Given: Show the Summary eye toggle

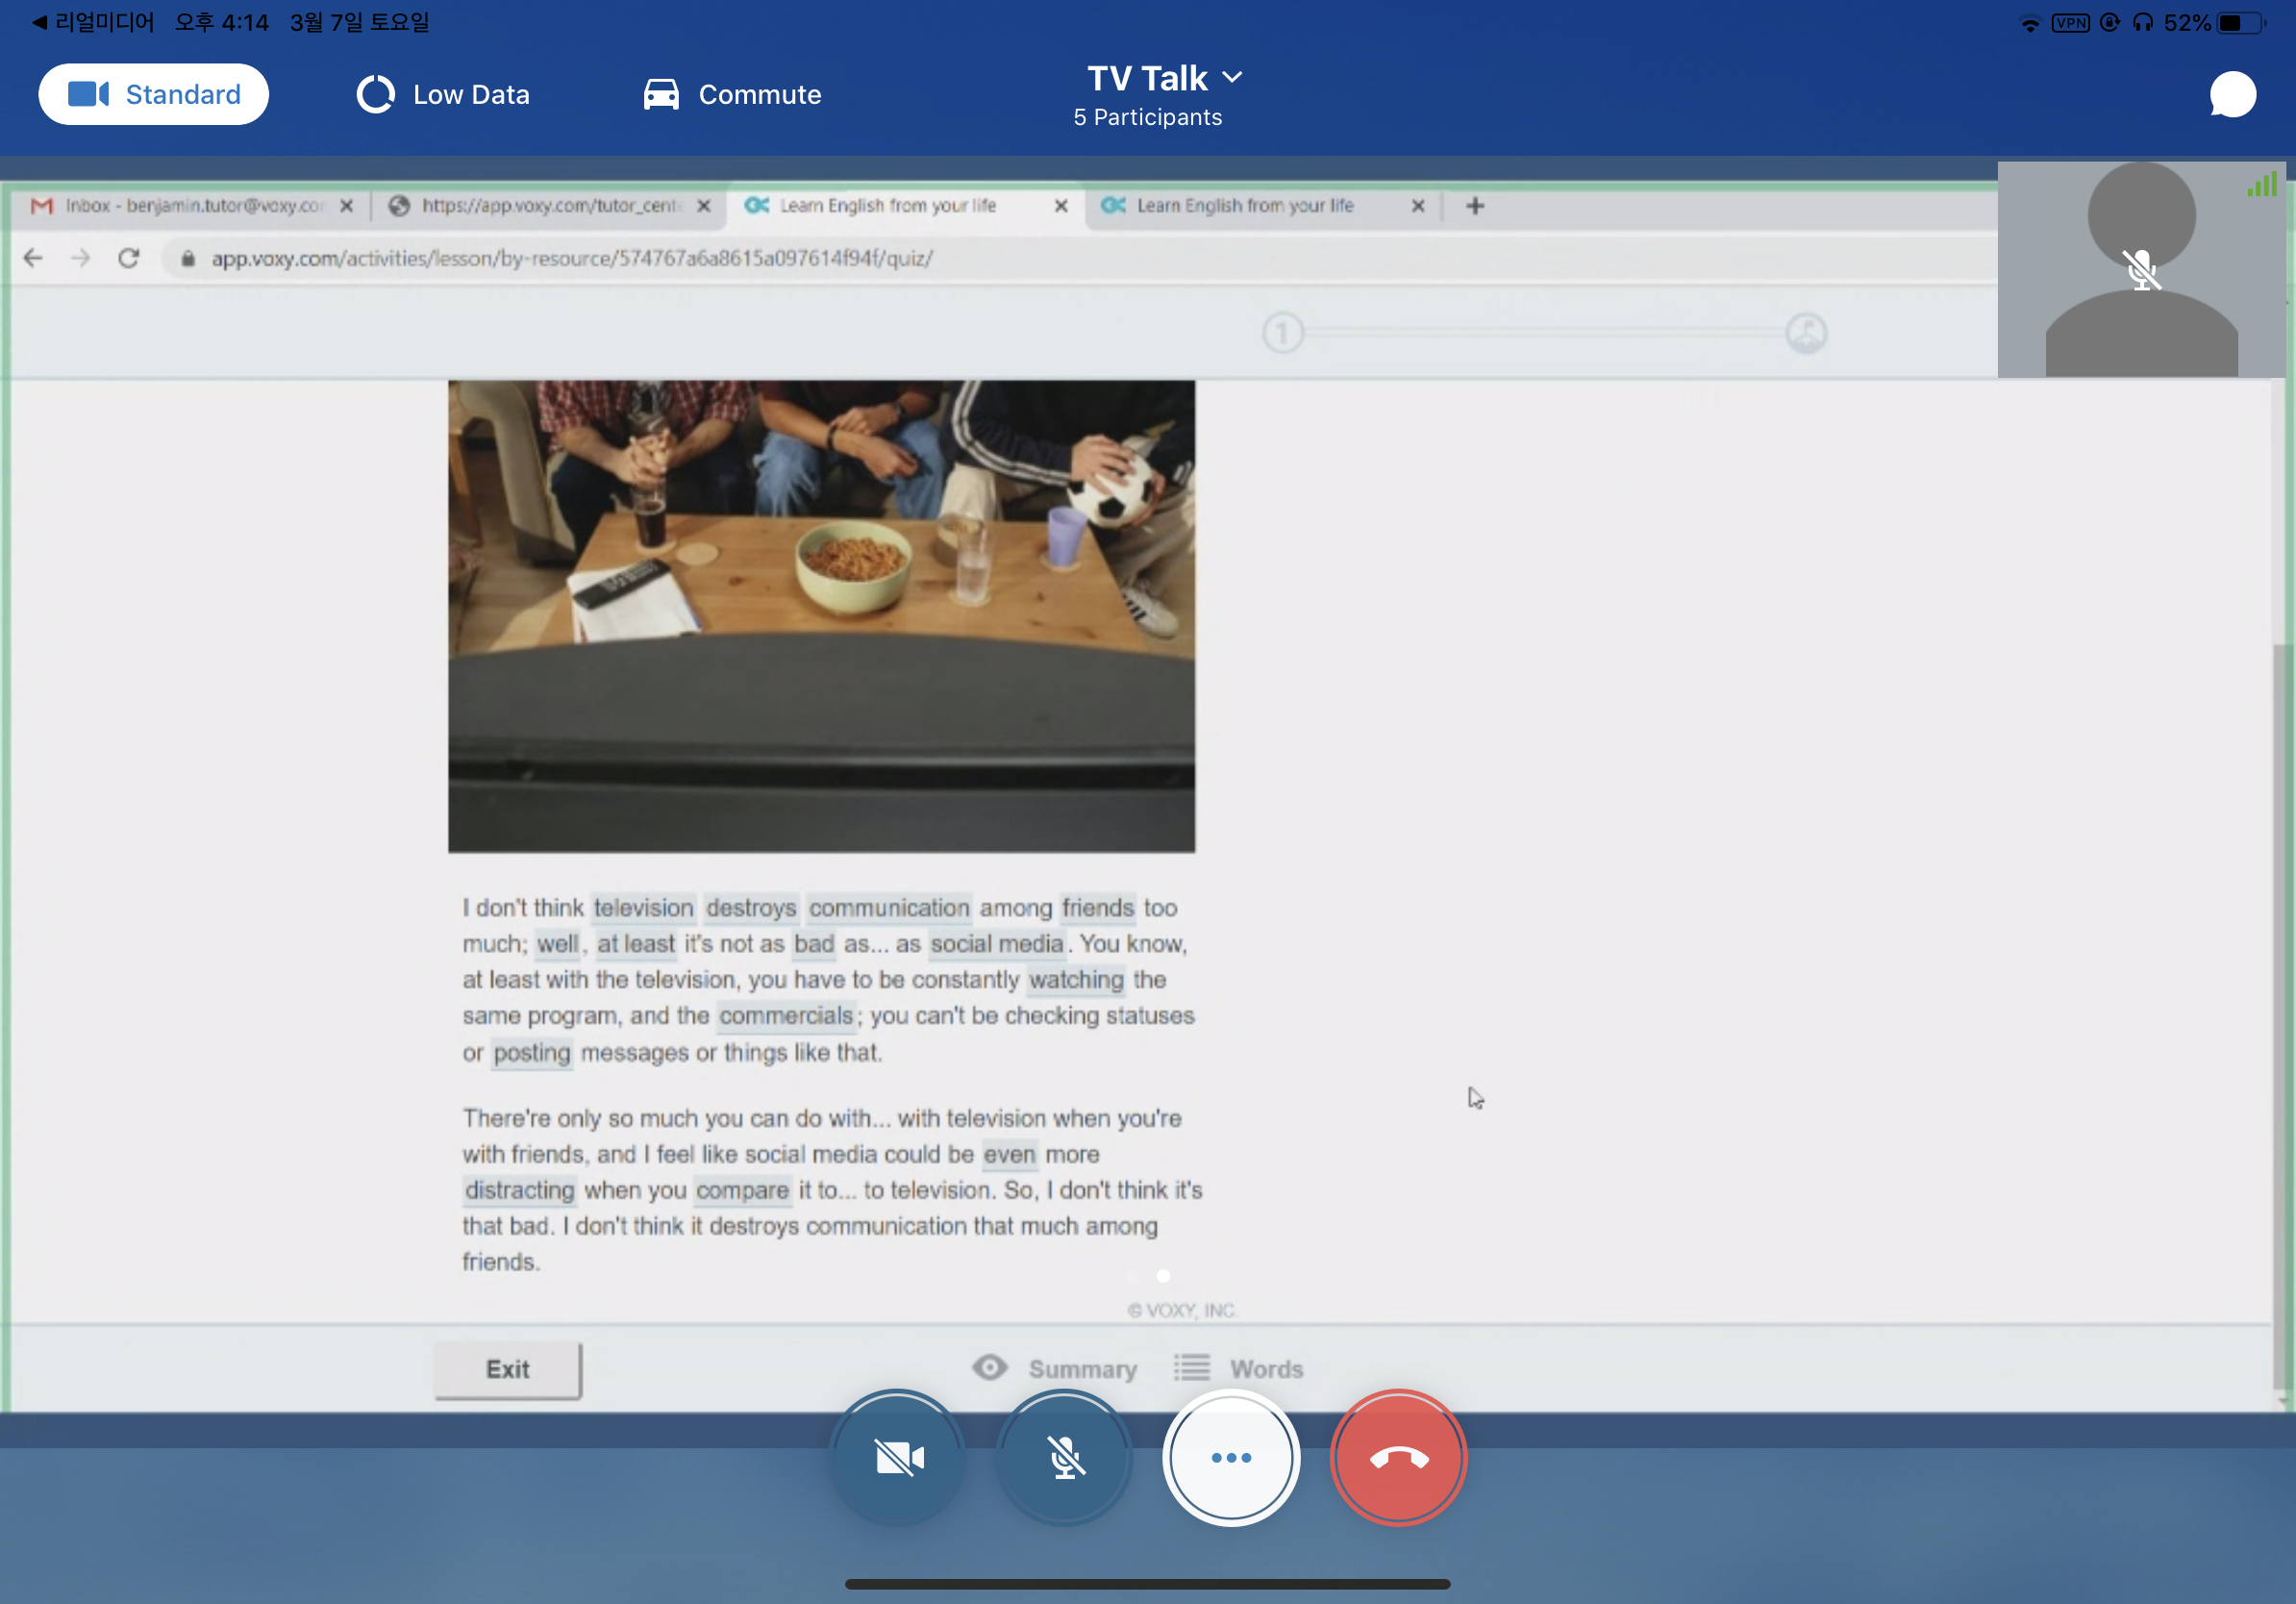Looking at the screenshot, I should [990, 1368].
